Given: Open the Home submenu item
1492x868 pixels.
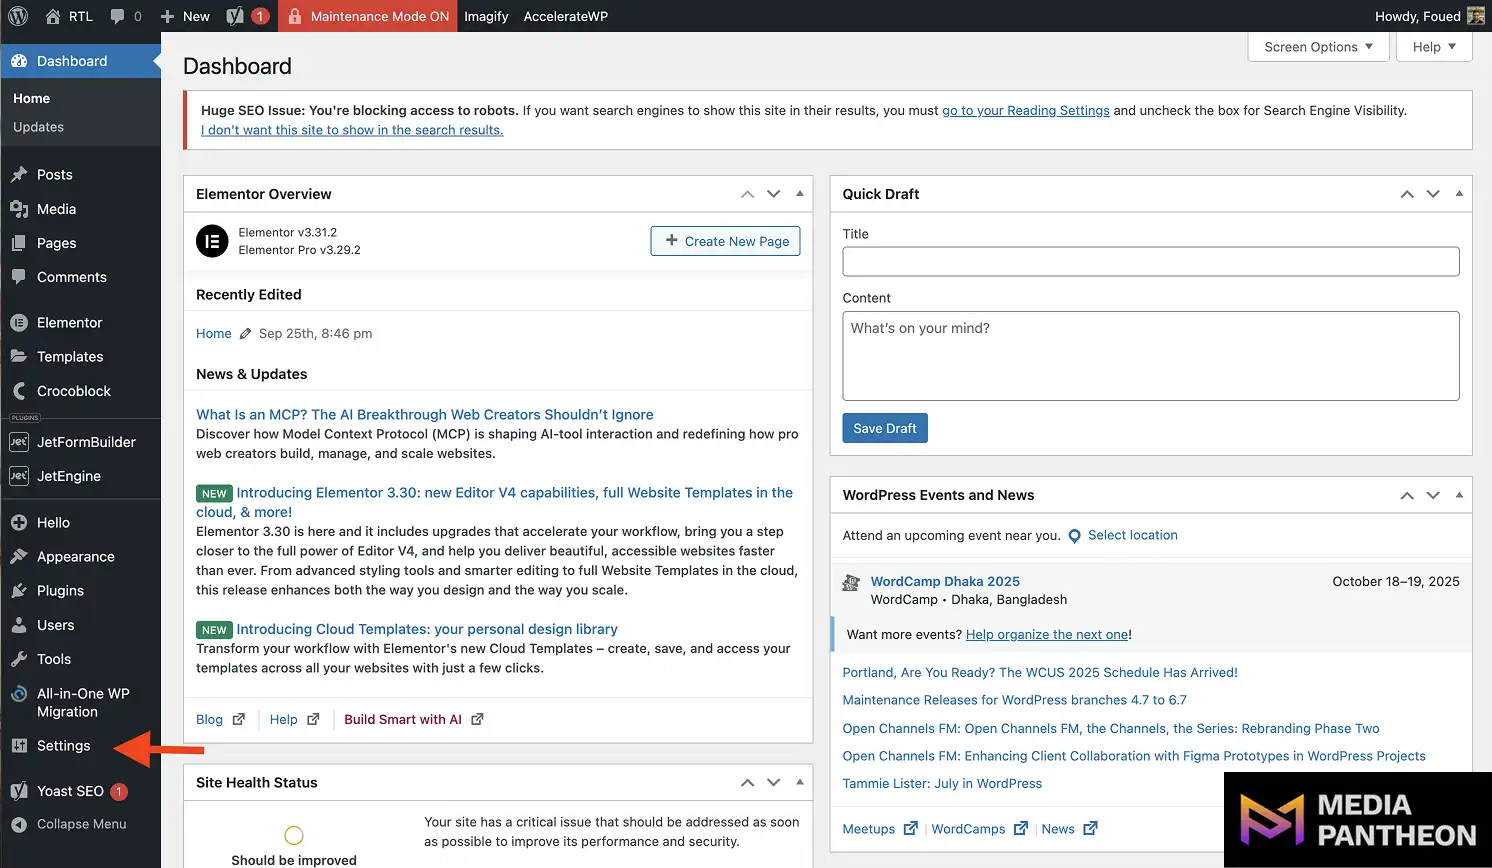Looking at the screenshot, I should (x=31, y=98).
